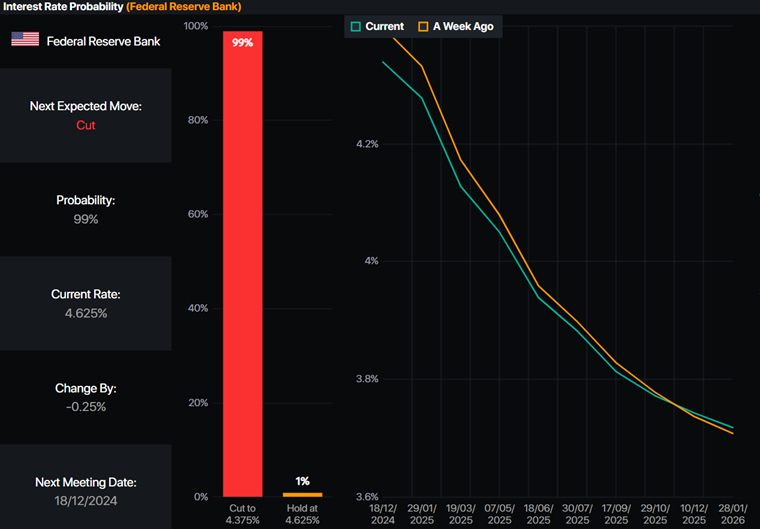
Task: Click the 'Hold at 4.625%' axis label
Action: tap(302, 513)
